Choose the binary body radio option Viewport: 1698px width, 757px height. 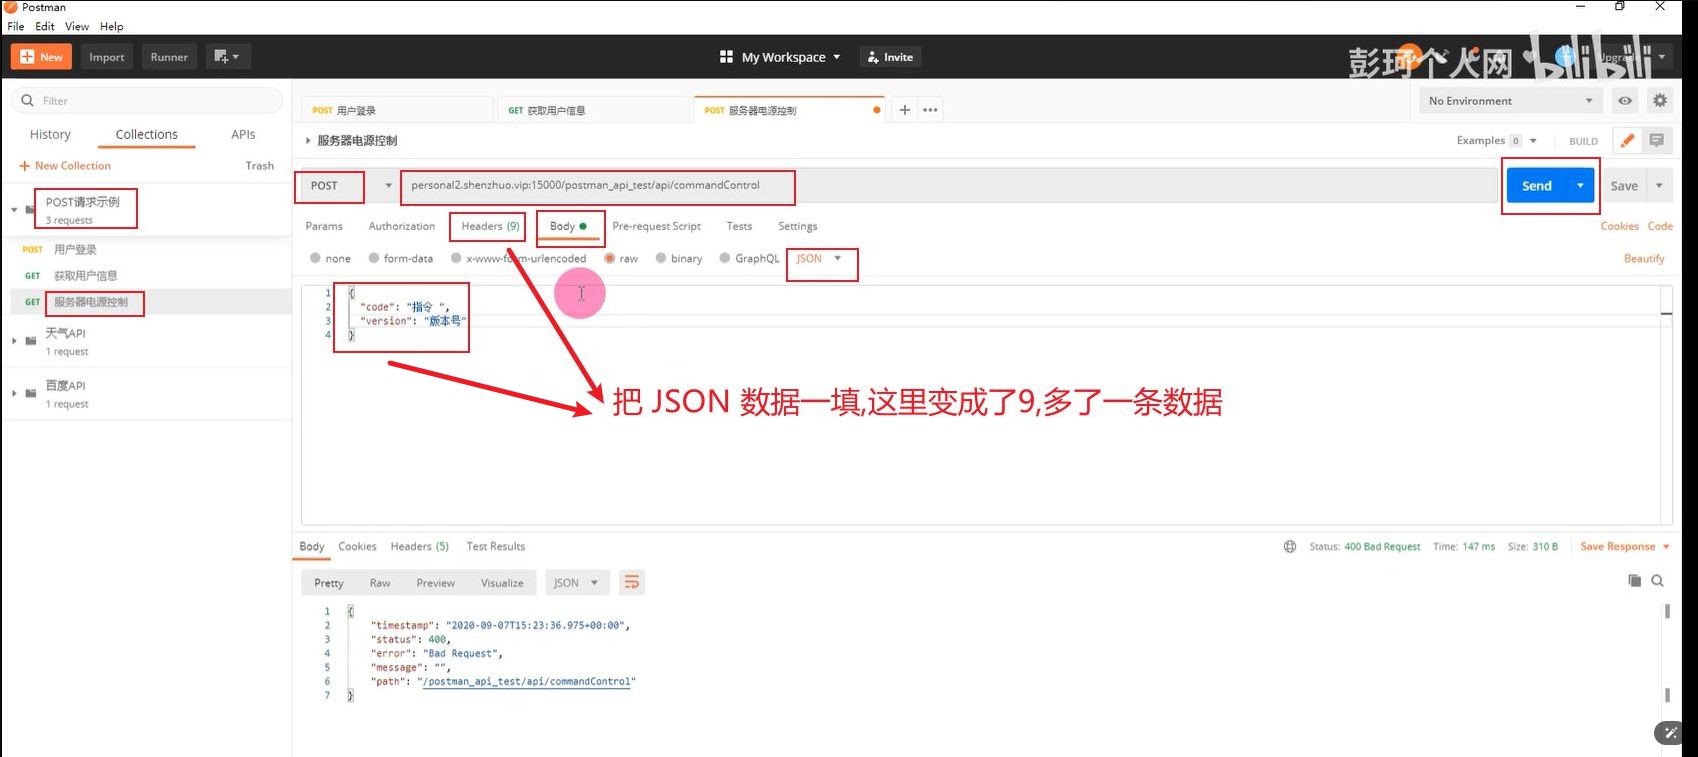tap(661, 259)
